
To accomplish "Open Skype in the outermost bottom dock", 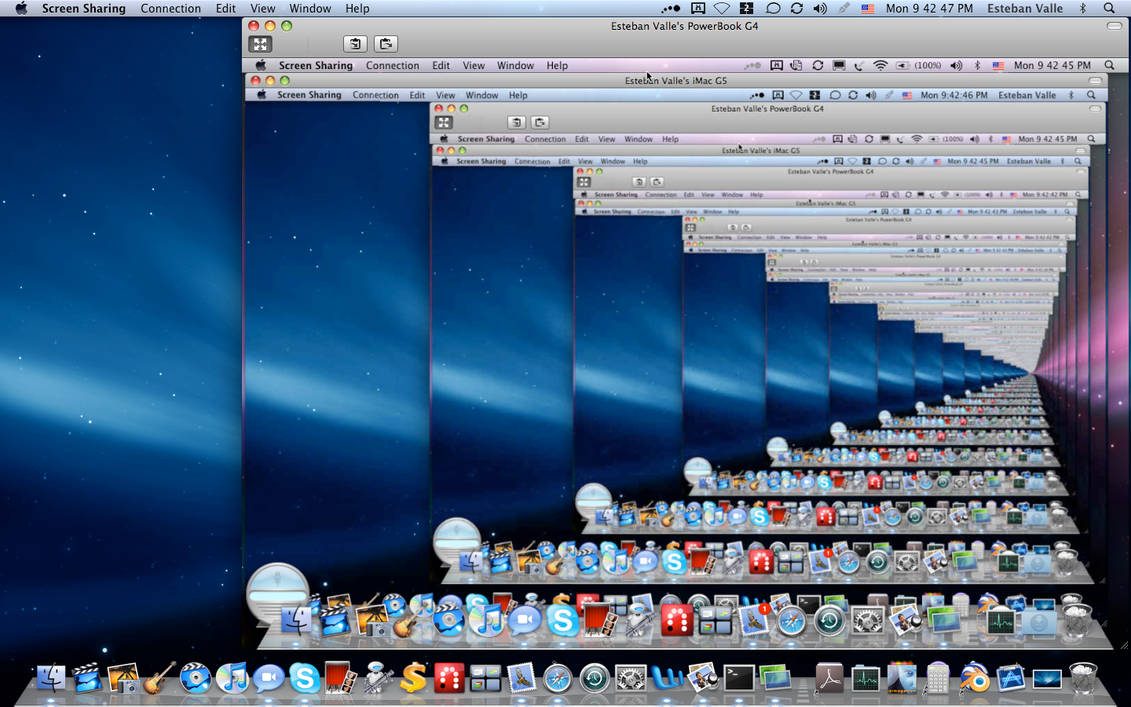I will tap(304, 678).
